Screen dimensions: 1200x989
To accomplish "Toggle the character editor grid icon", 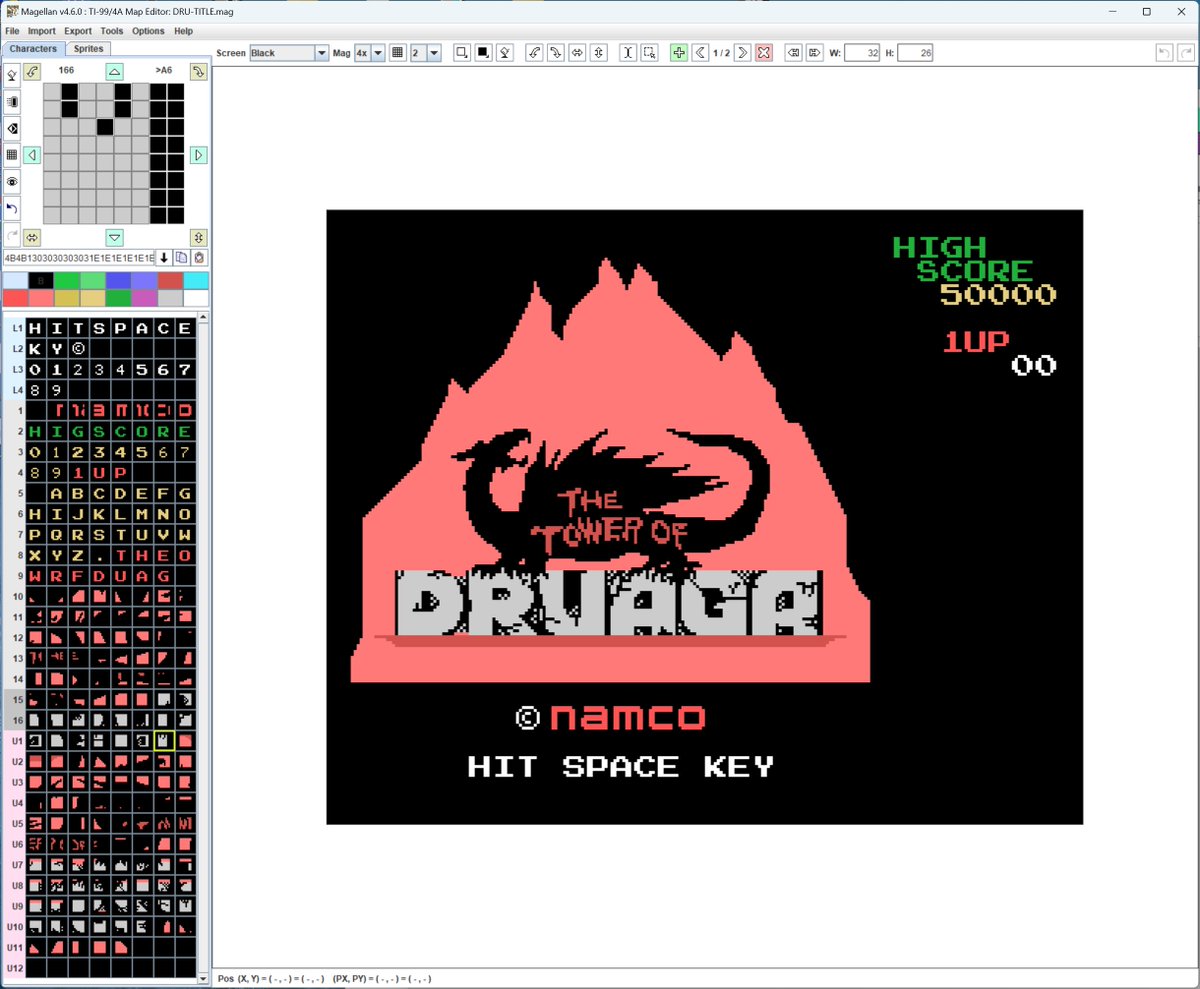I will 12,155.
